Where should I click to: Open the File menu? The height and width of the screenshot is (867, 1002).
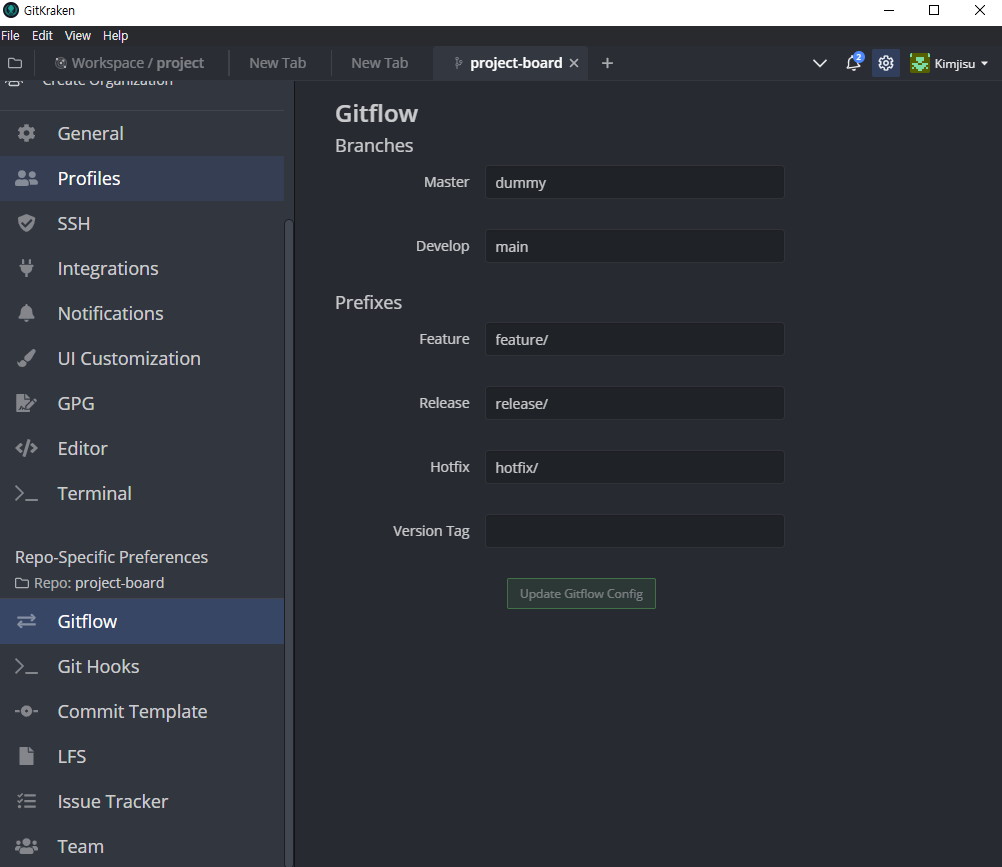[10, 36]
